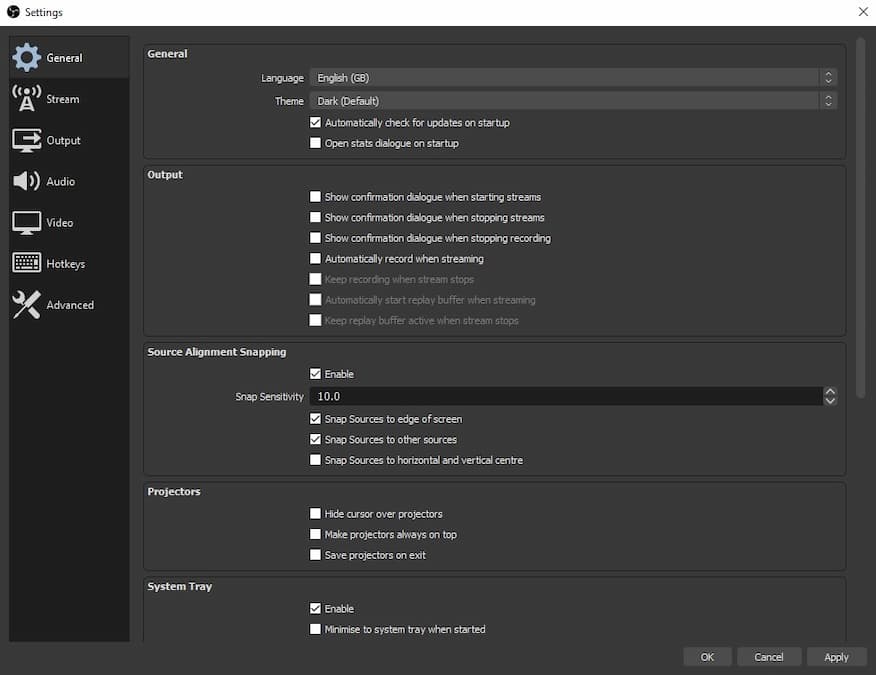876x675 pixels.
Task: Go to Audio settings label
Action: (60, 182)
